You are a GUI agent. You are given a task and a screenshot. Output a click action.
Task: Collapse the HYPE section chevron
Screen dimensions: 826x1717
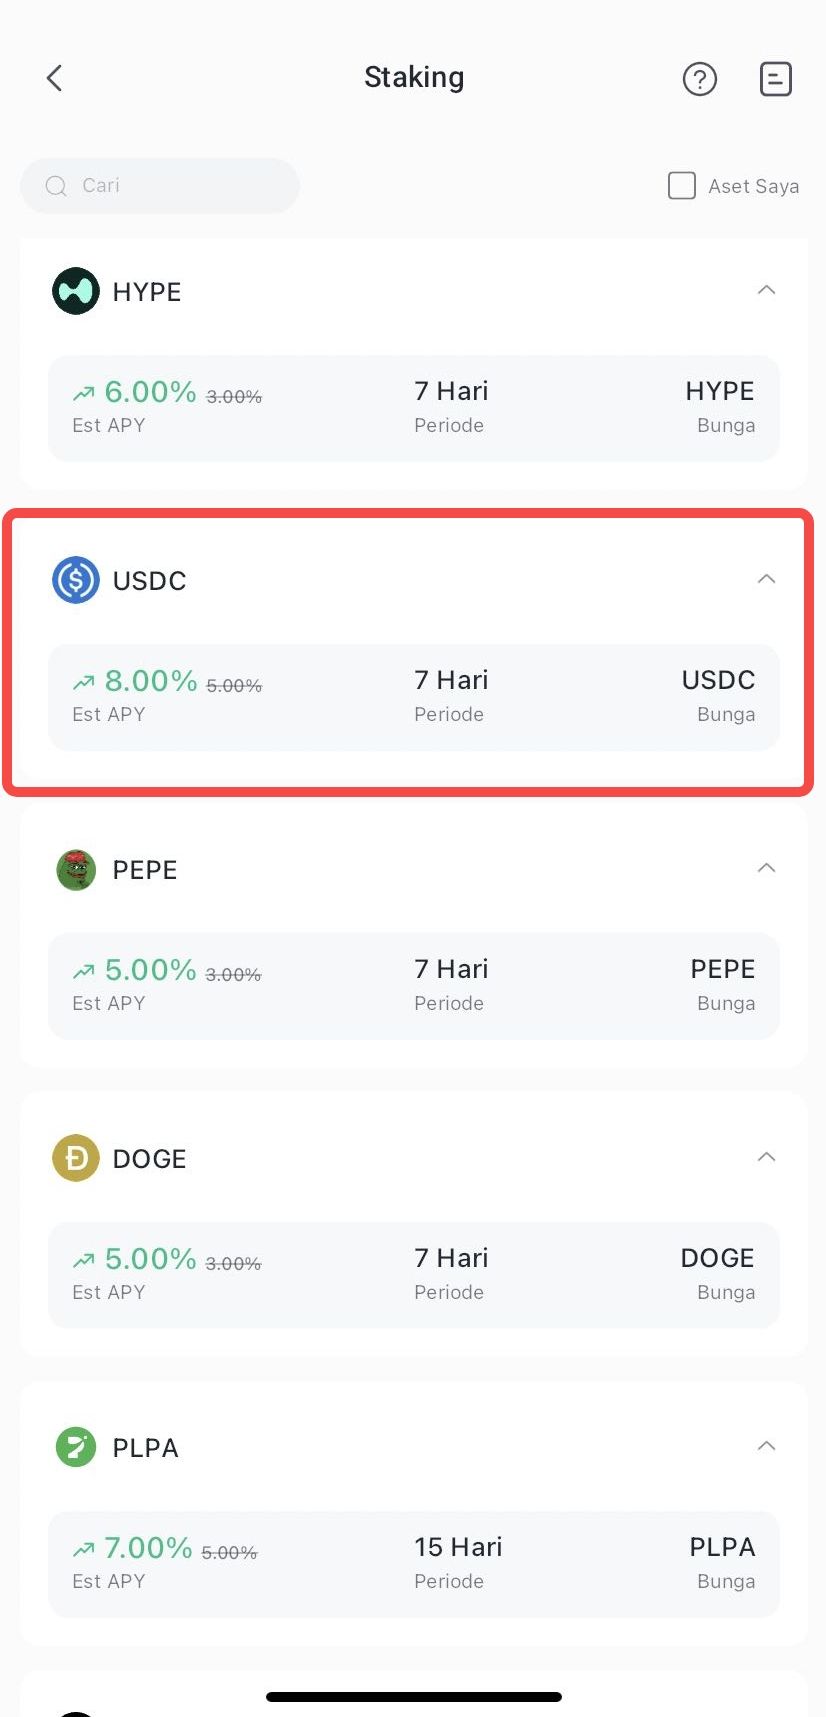pyautogui.click(x=766, y=291)
